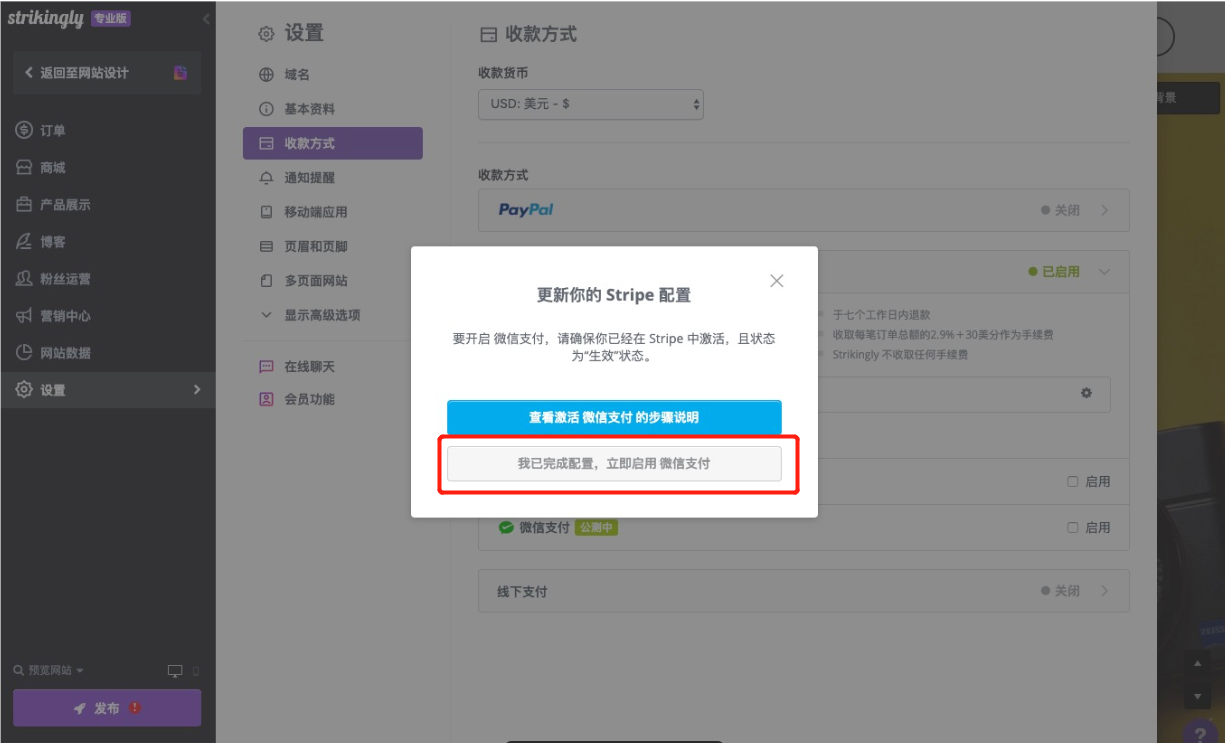The width and height of the screenshot is (1225, 743).
Task: Click the downward arrow button above the help bubble
Action: (x=1198, y=695)
